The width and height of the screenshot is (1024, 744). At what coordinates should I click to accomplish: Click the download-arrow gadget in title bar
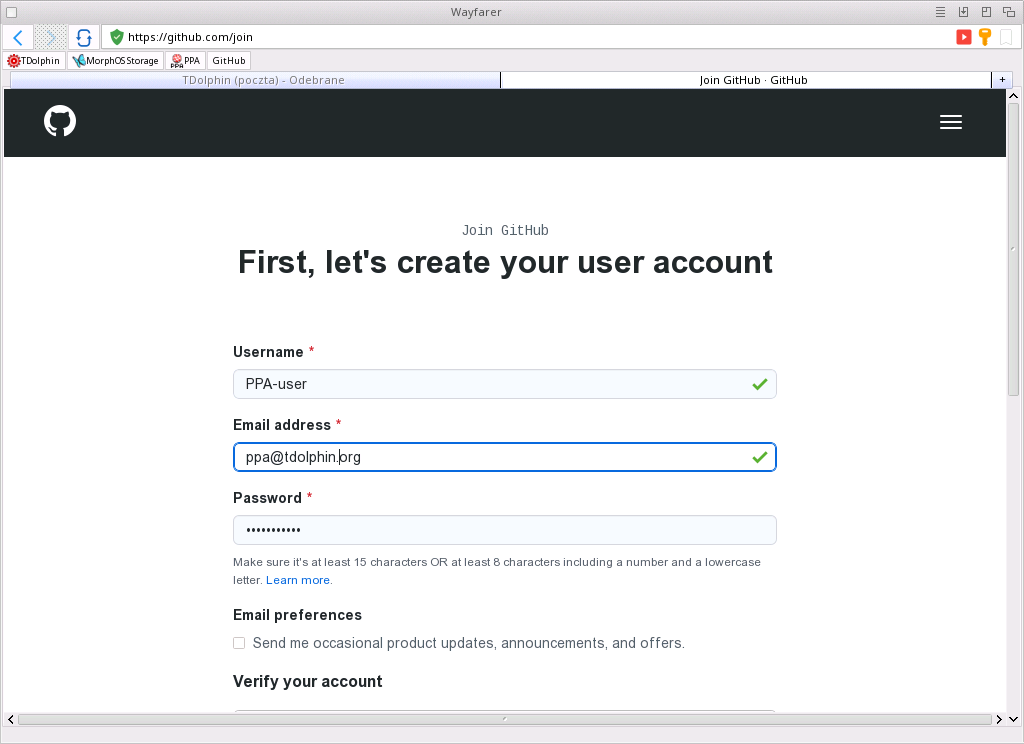pos(963,12)
